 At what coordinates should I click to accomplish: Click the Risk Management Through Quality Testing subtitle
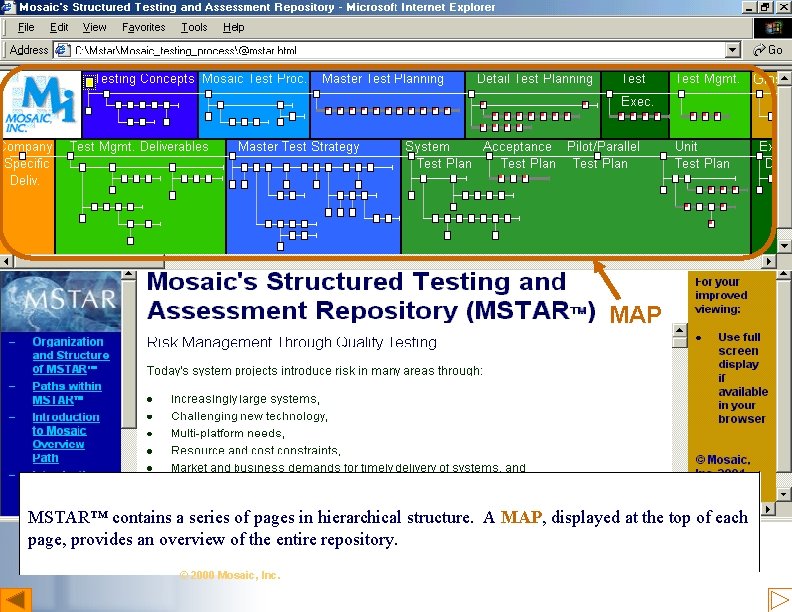tap(291, 342)
